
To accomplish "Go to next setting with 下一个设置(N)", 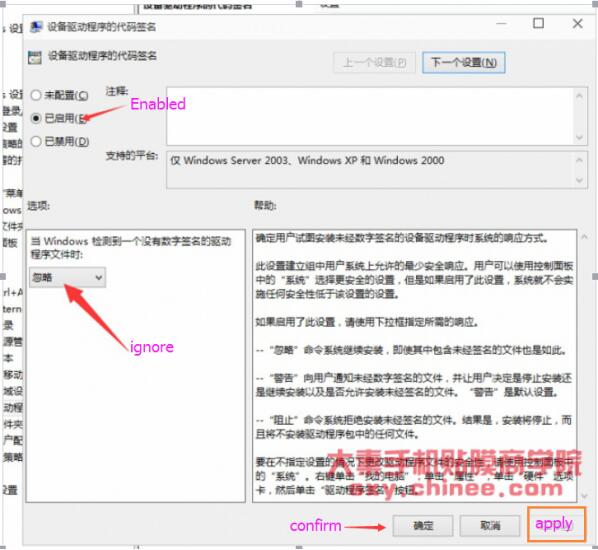I will coord(464,63).
